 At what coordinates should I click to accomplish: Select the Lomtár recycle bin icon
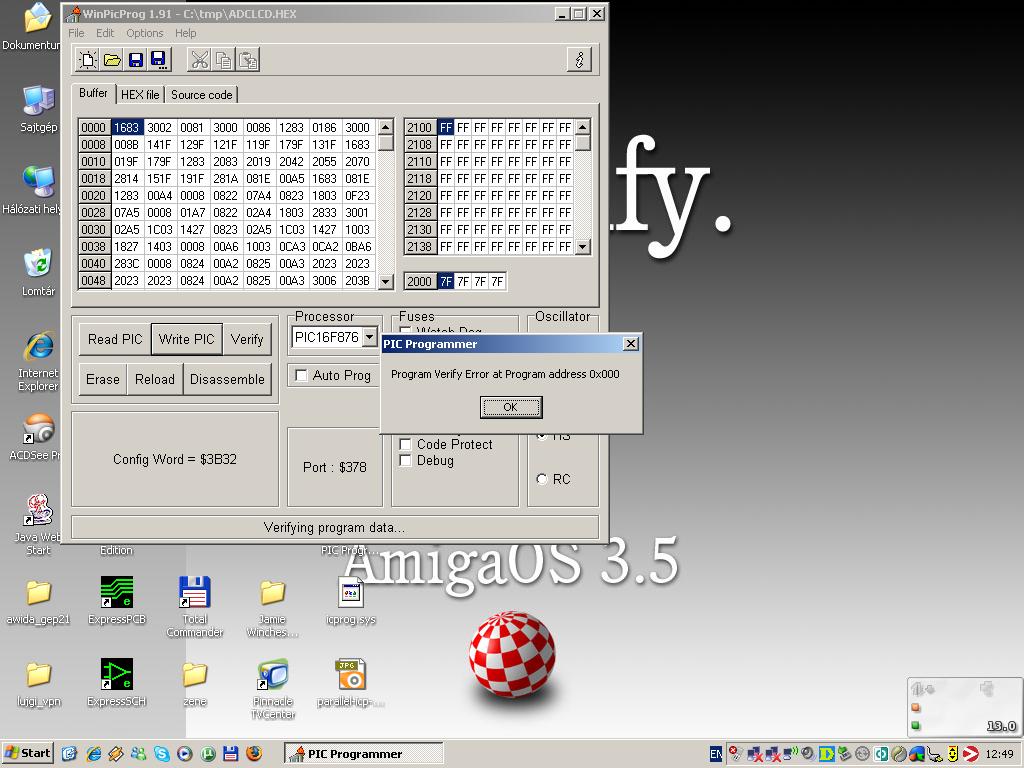pos(38,273)
